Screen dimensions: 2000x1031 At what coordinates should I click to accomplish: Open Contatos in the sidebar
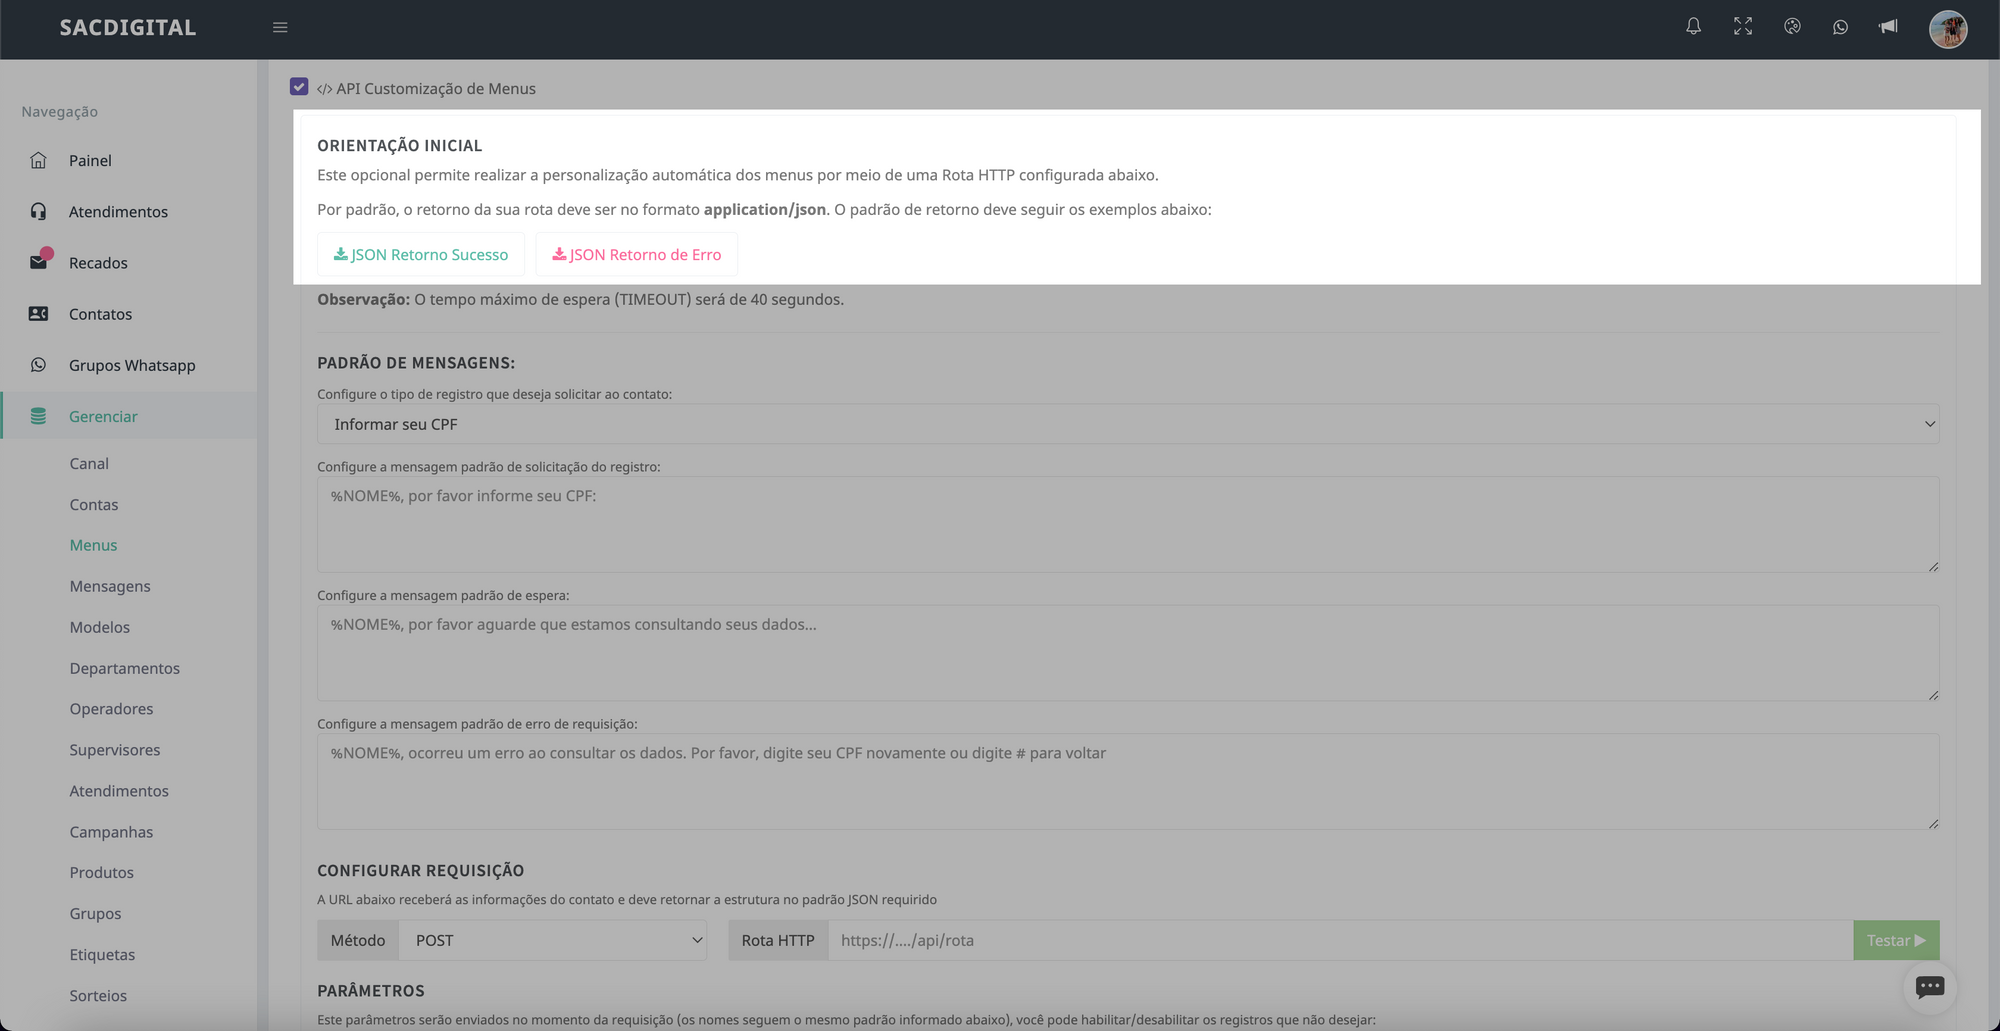pos(100,314)
